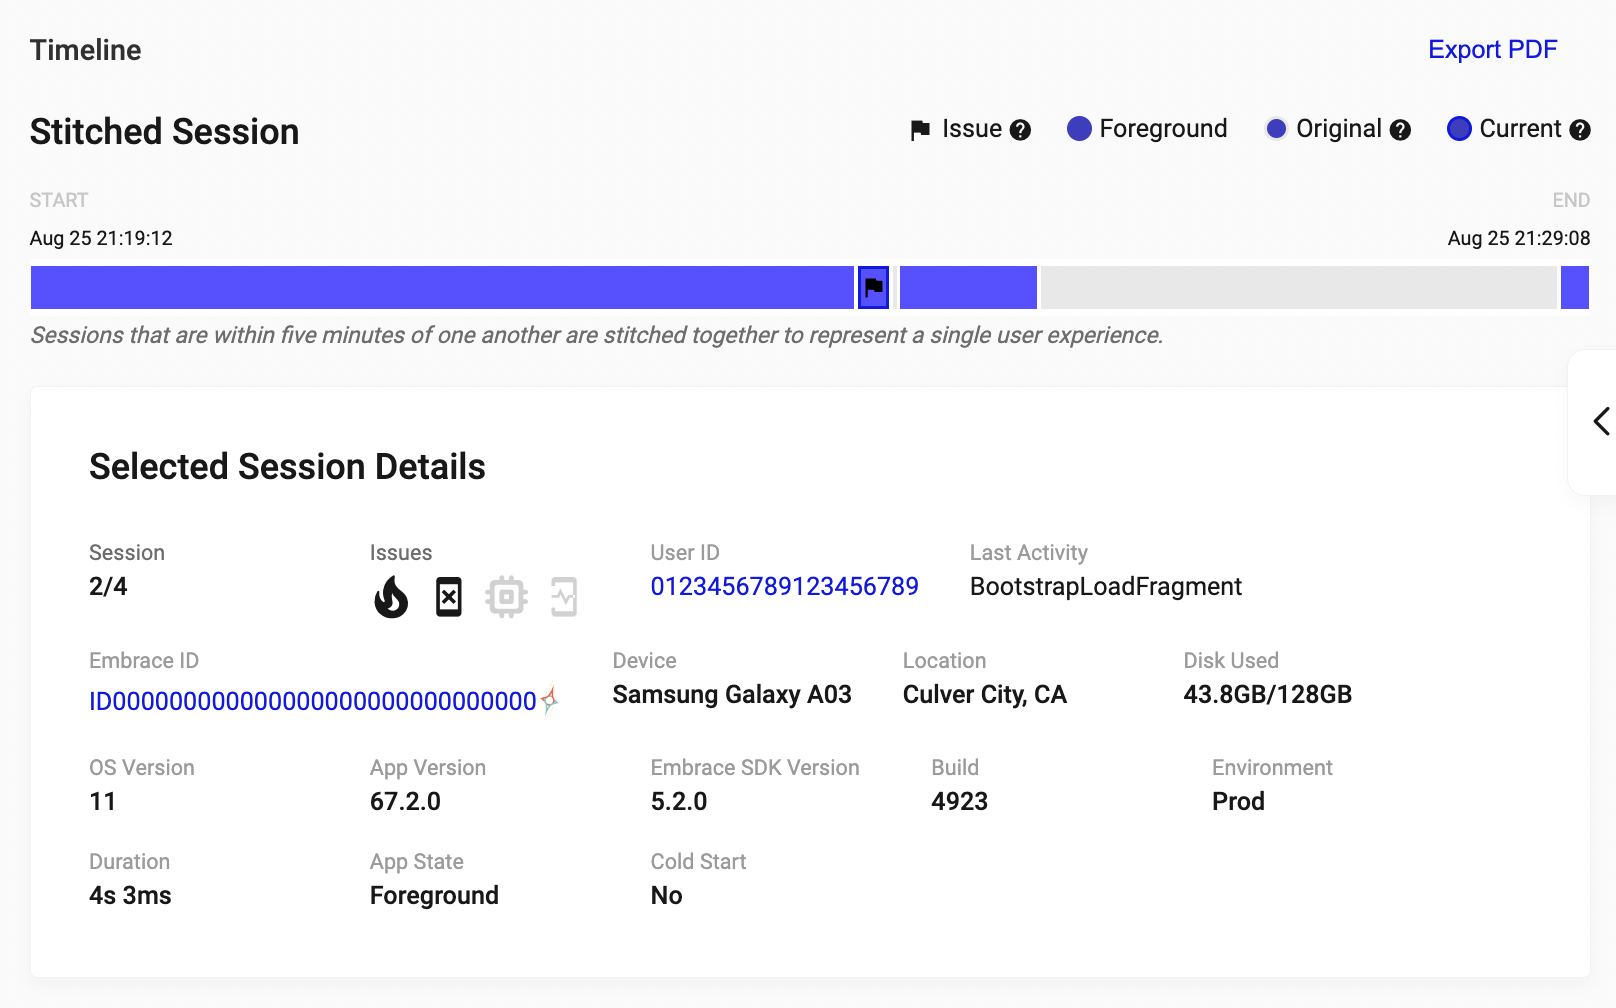Select the flagged issue marker on timeline
The width and height of the screenshot is (1616, 1008).
(x=873, y=288)
